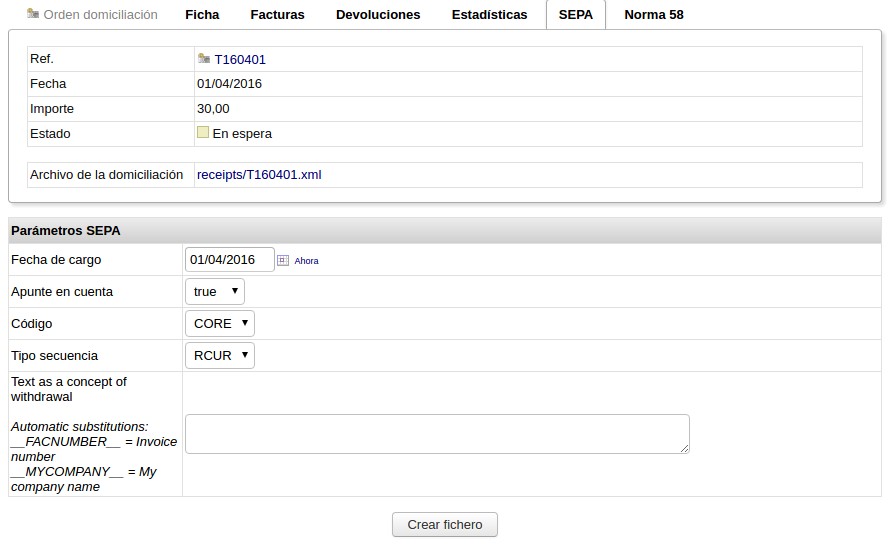Expand the Tipo secuencia dropdown showing RCUR
Viewport: 889px width, 556px height.
[x=220, y=355]
